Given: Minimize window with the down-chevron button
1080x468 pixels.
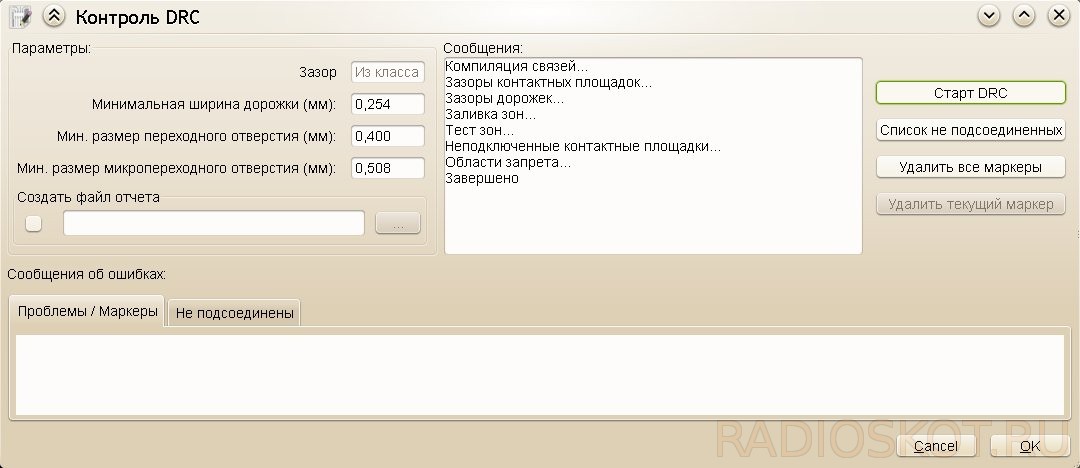Looking at the screenshot, I should 989,16.
